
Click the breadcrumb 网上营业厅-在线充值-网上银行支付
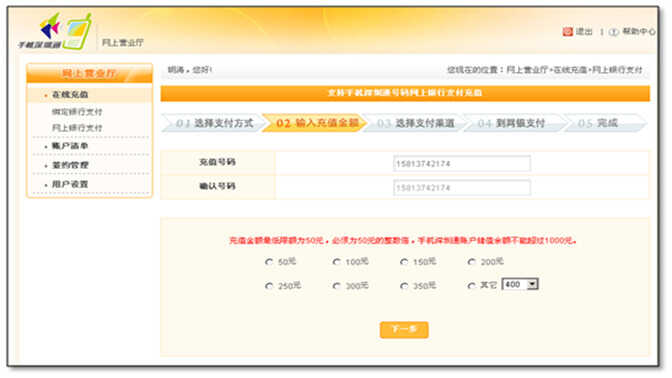pos(574,70)
